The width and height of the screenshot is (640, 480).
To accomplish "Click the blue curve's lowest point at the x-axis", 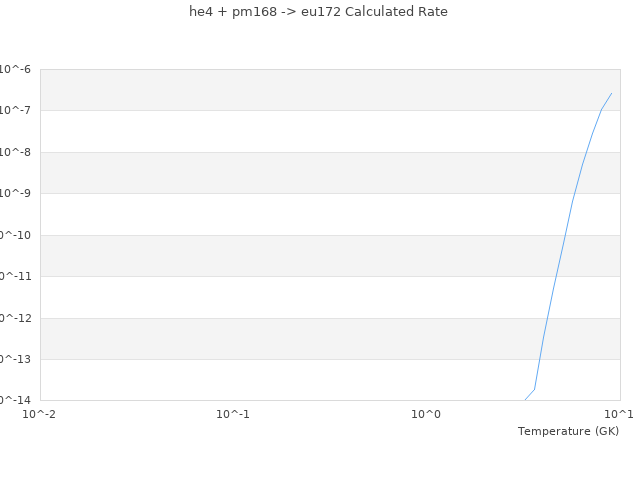I will click(x=524, y=400).
